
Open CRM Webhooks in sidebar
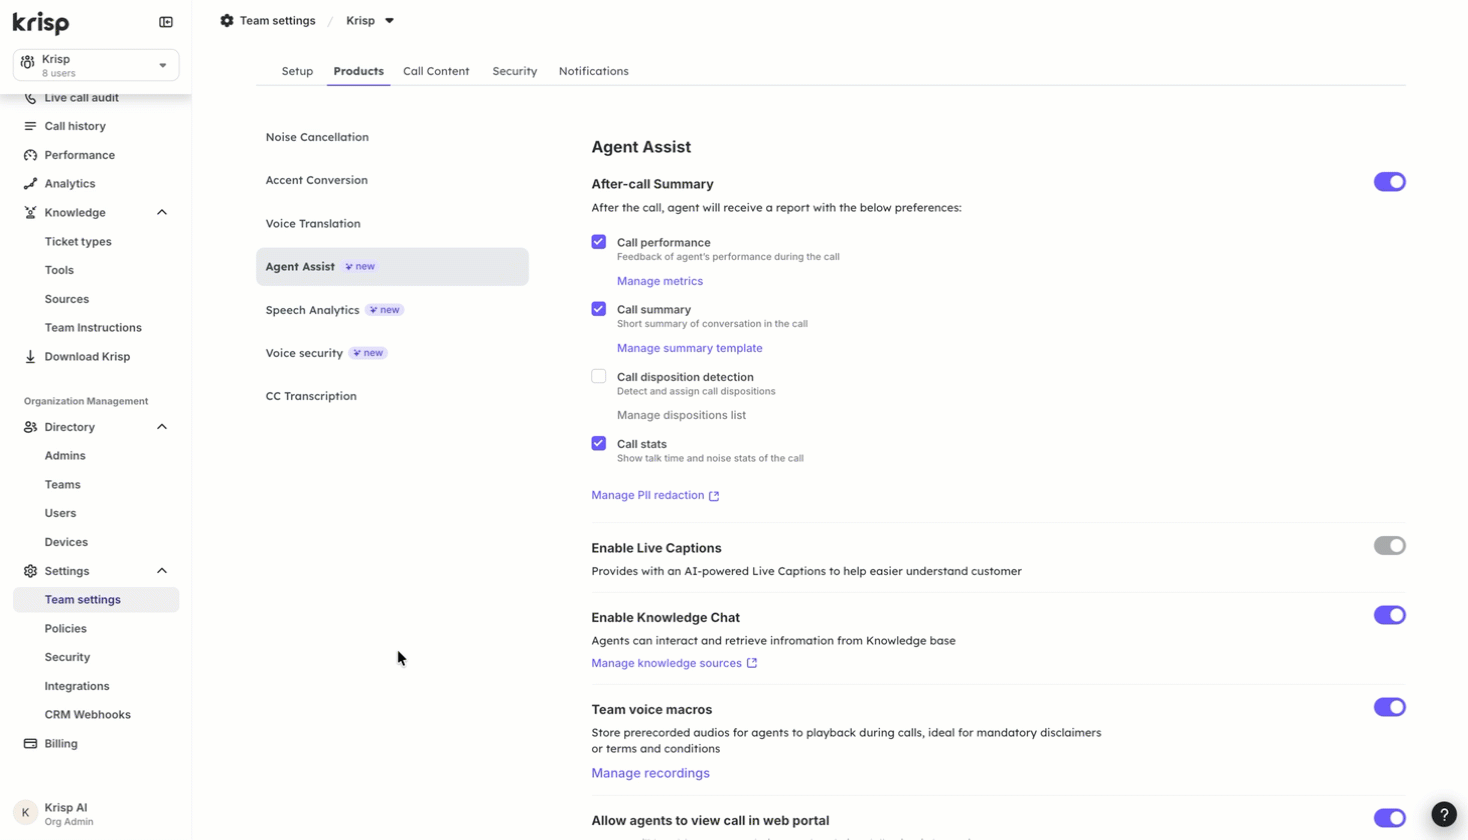click(88, 715)
